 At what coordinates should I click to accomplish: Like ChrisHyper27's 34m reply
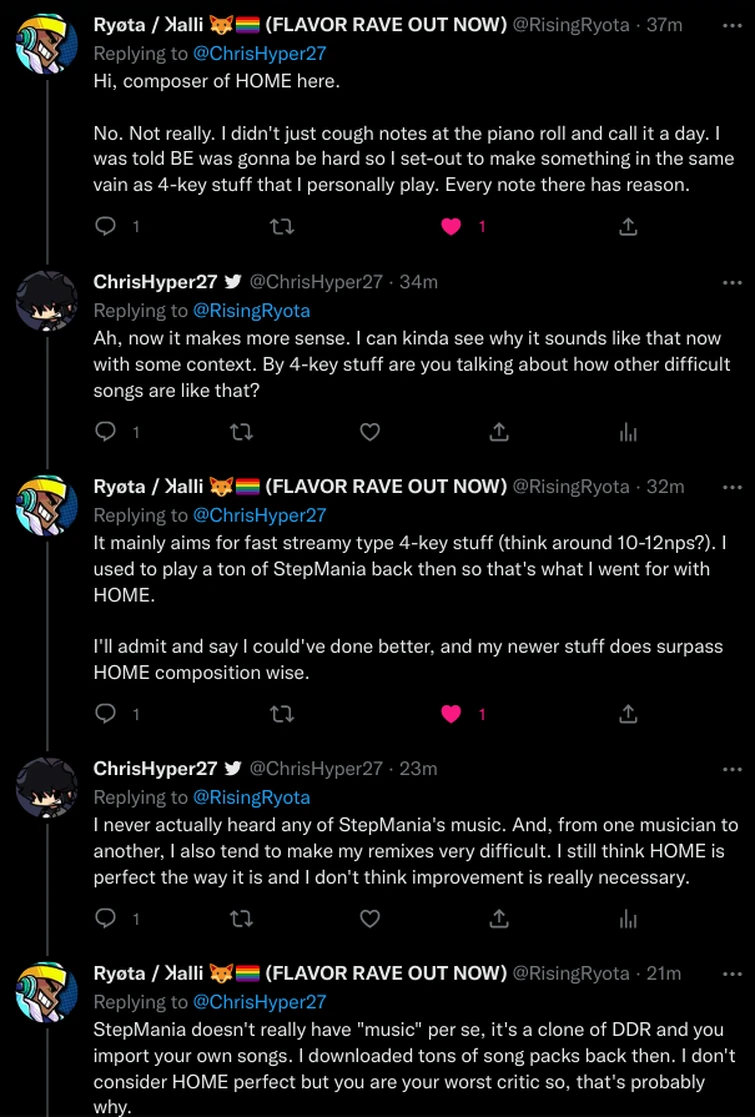[x=370, y=432]
